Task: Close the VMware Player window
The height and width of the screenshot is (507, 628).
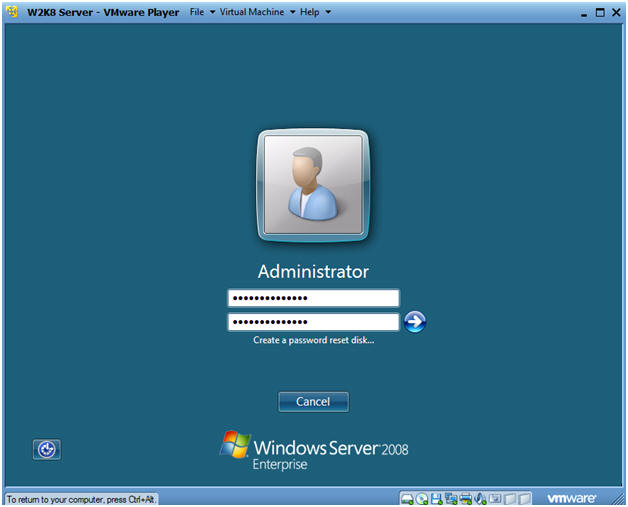Action: click(x=616, y=12)
